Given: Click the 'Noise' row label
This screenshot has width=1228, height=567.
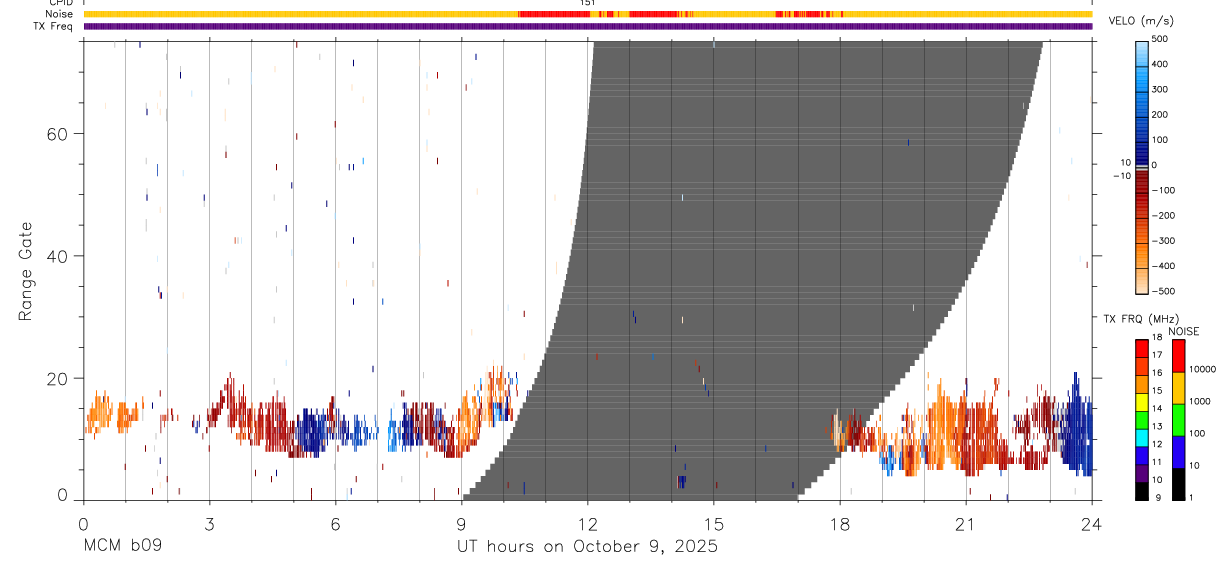Looking at the screenshot, I should pyautogui.click(x=59, y=14).
